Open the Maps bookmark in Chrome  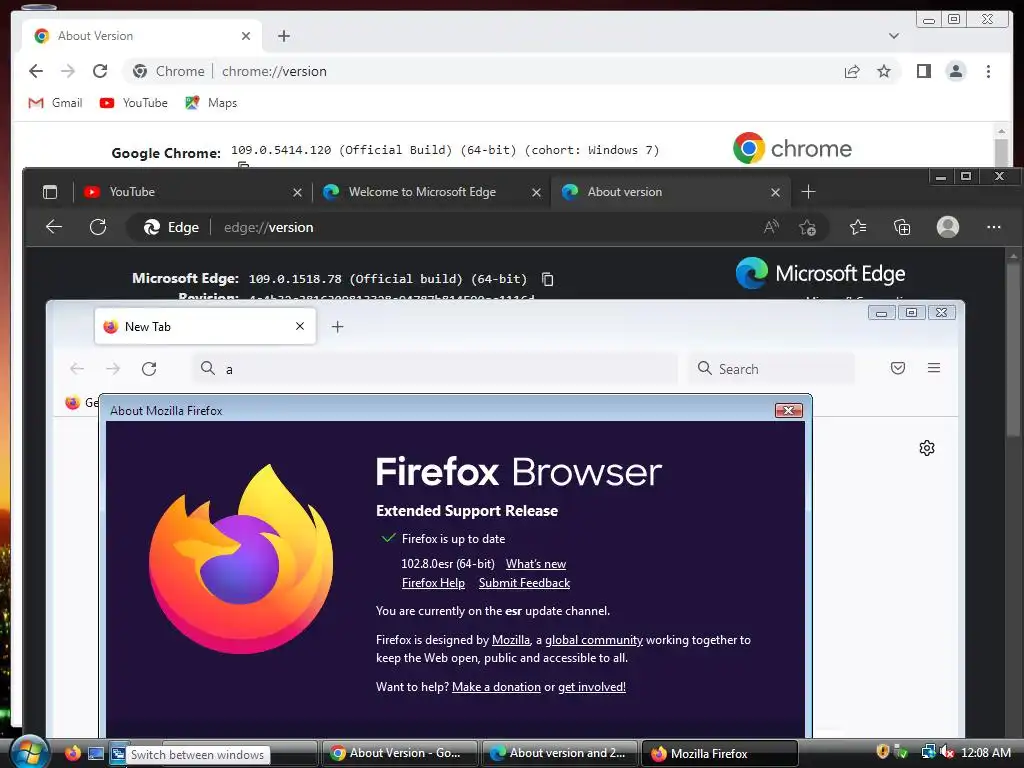211,103
